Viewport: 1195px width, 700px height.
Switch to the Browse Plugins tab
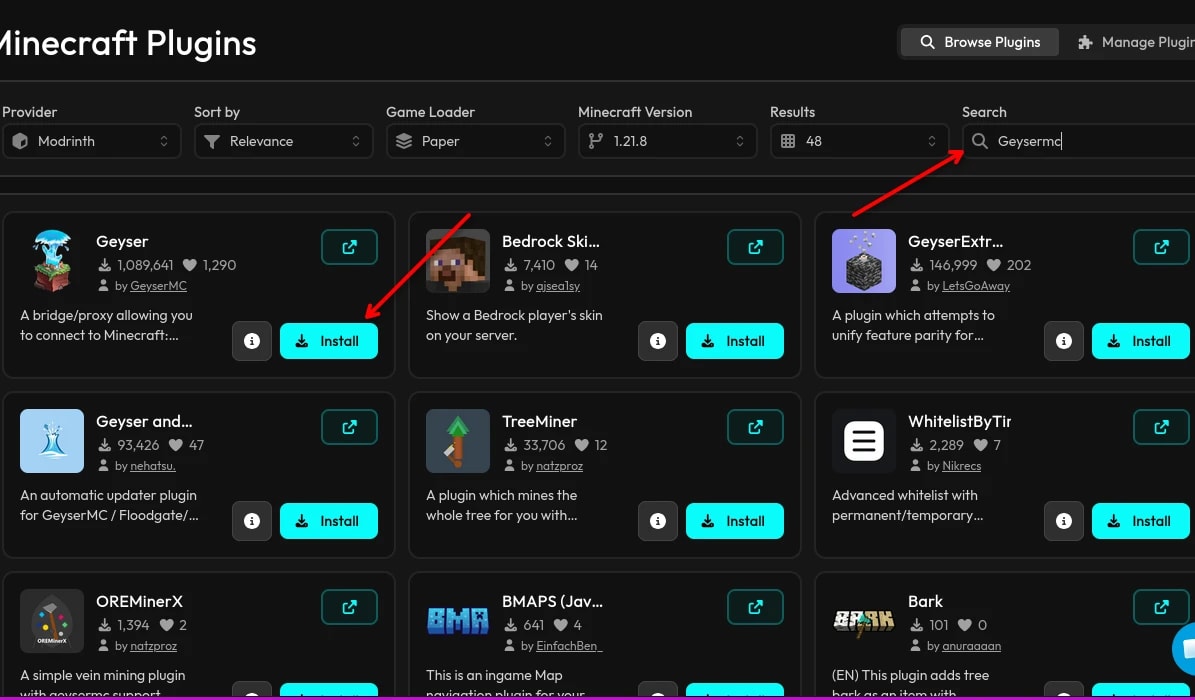[x=979, y=42]
